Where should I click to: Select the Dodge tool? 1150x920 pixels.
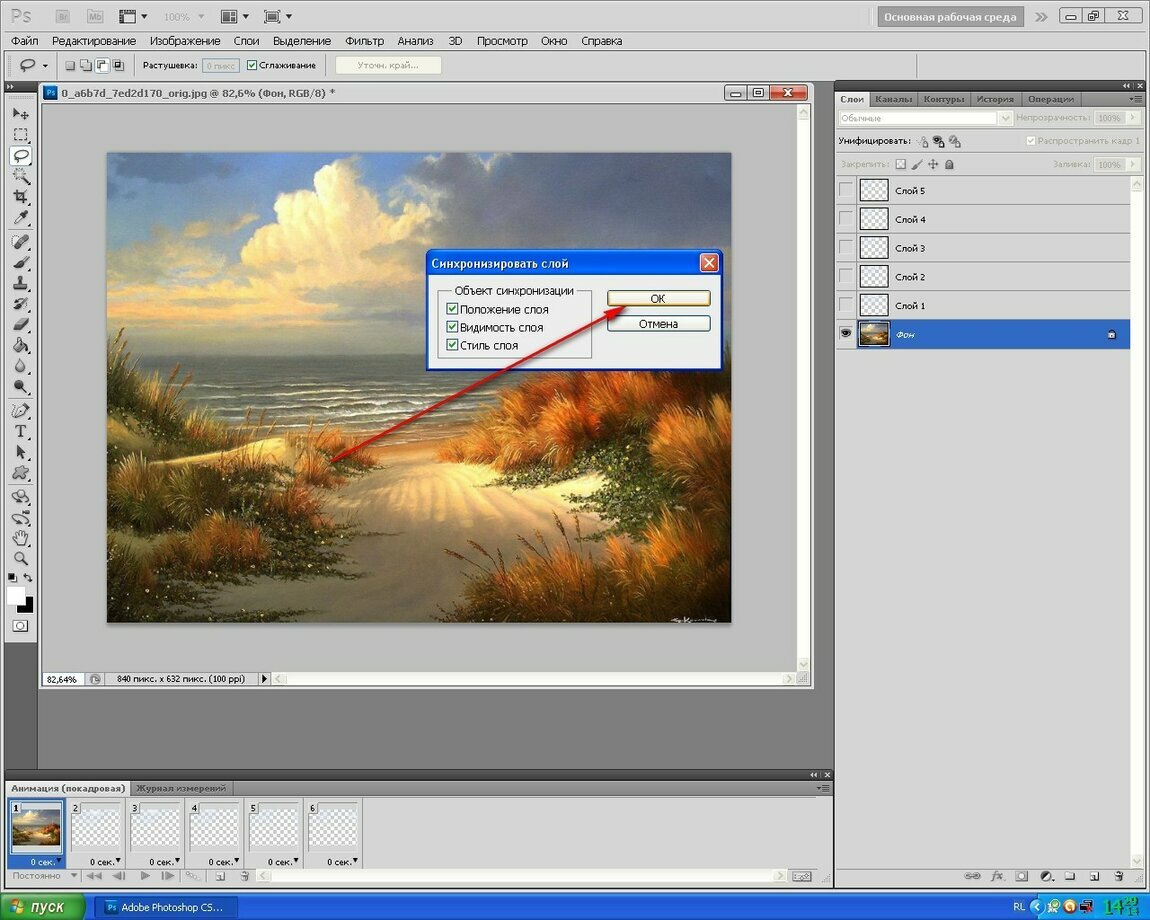pos(21,387)
